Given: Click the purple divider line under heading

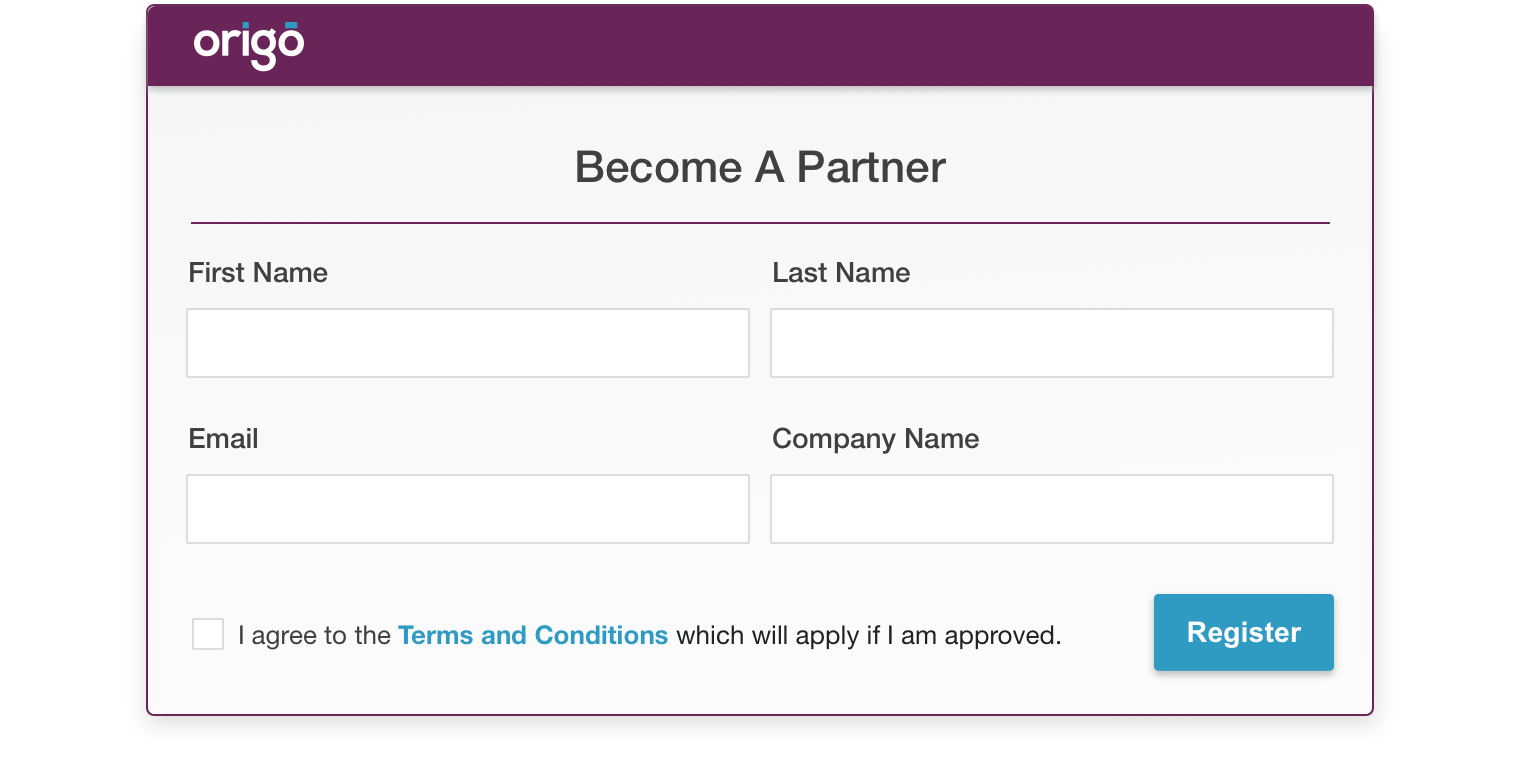Looking at the screenshot, I should 760,222.
